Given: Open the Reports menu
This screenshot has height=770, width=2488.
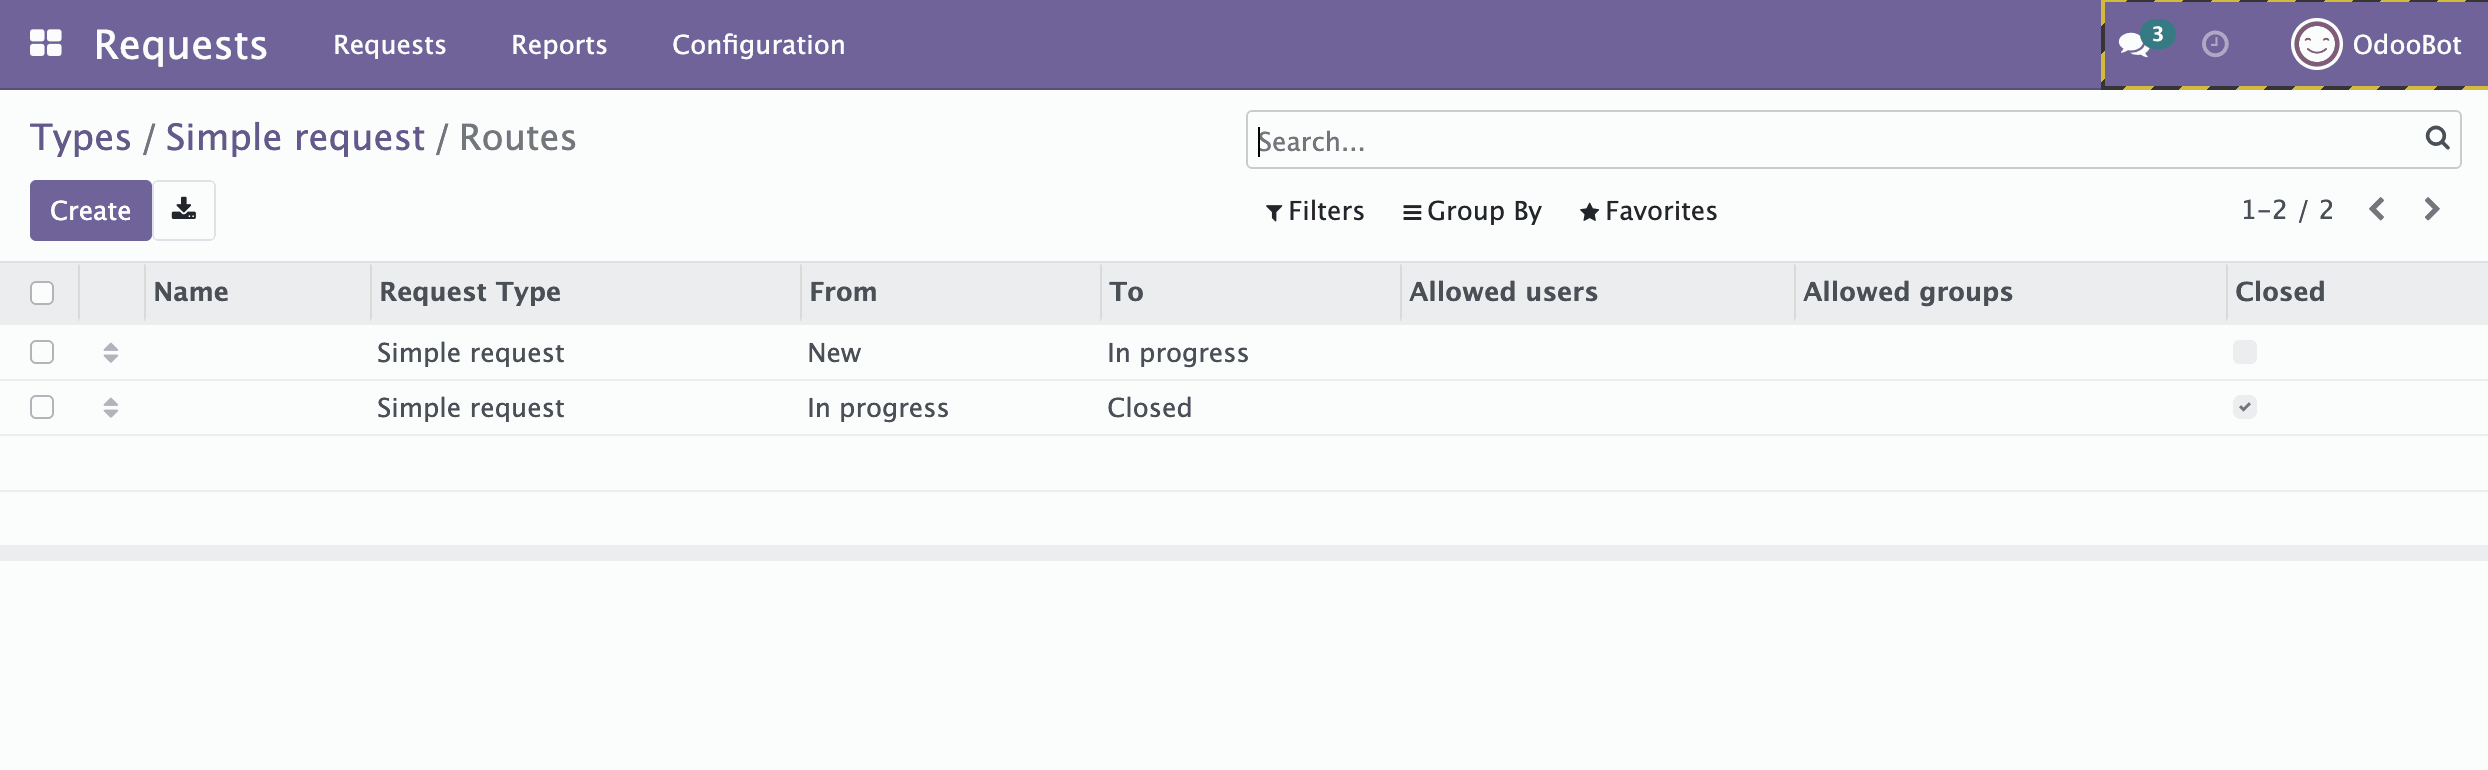Looking at the screenshot, I should pos(559,45).
